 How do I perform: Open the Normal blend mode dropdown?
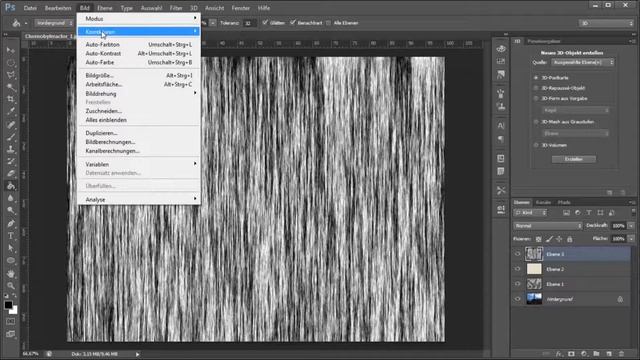point(548,226)
